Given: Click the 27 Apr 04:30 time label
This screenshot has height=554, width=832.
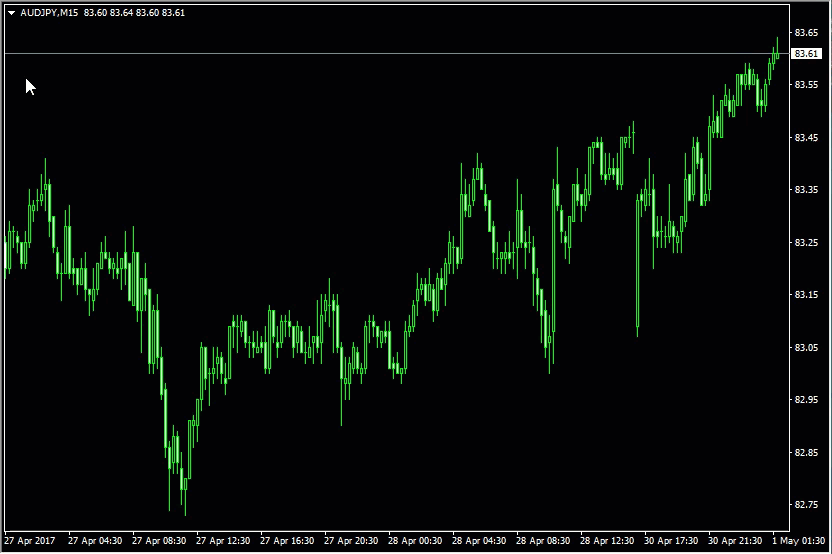Looking at the screenshot, I should tap(95, 541).
